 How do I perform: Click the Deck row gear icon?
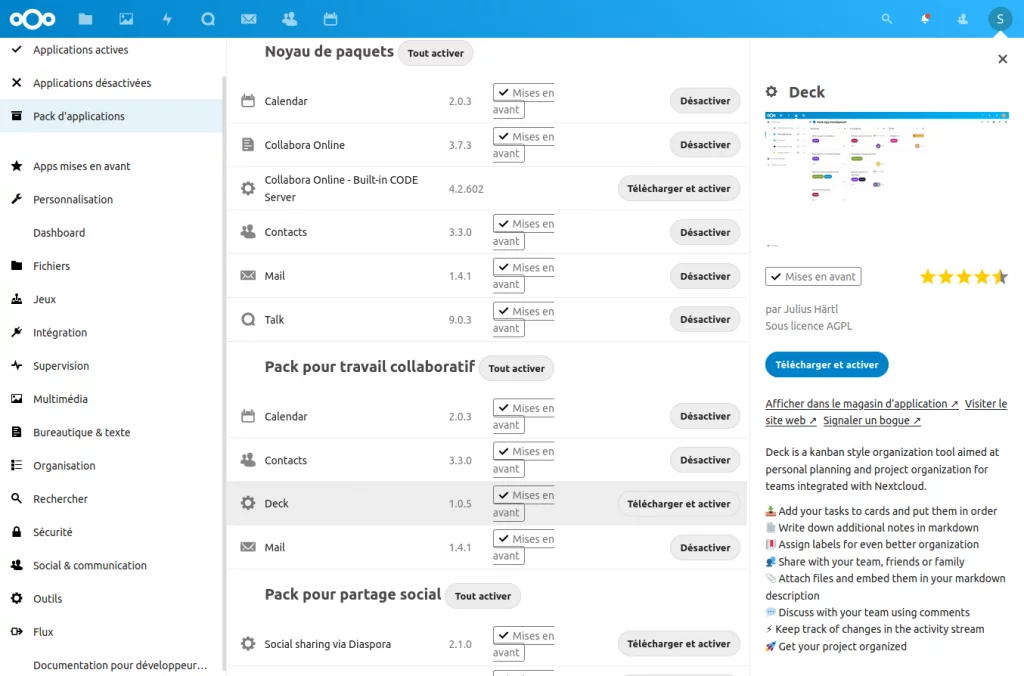[248, 503]
